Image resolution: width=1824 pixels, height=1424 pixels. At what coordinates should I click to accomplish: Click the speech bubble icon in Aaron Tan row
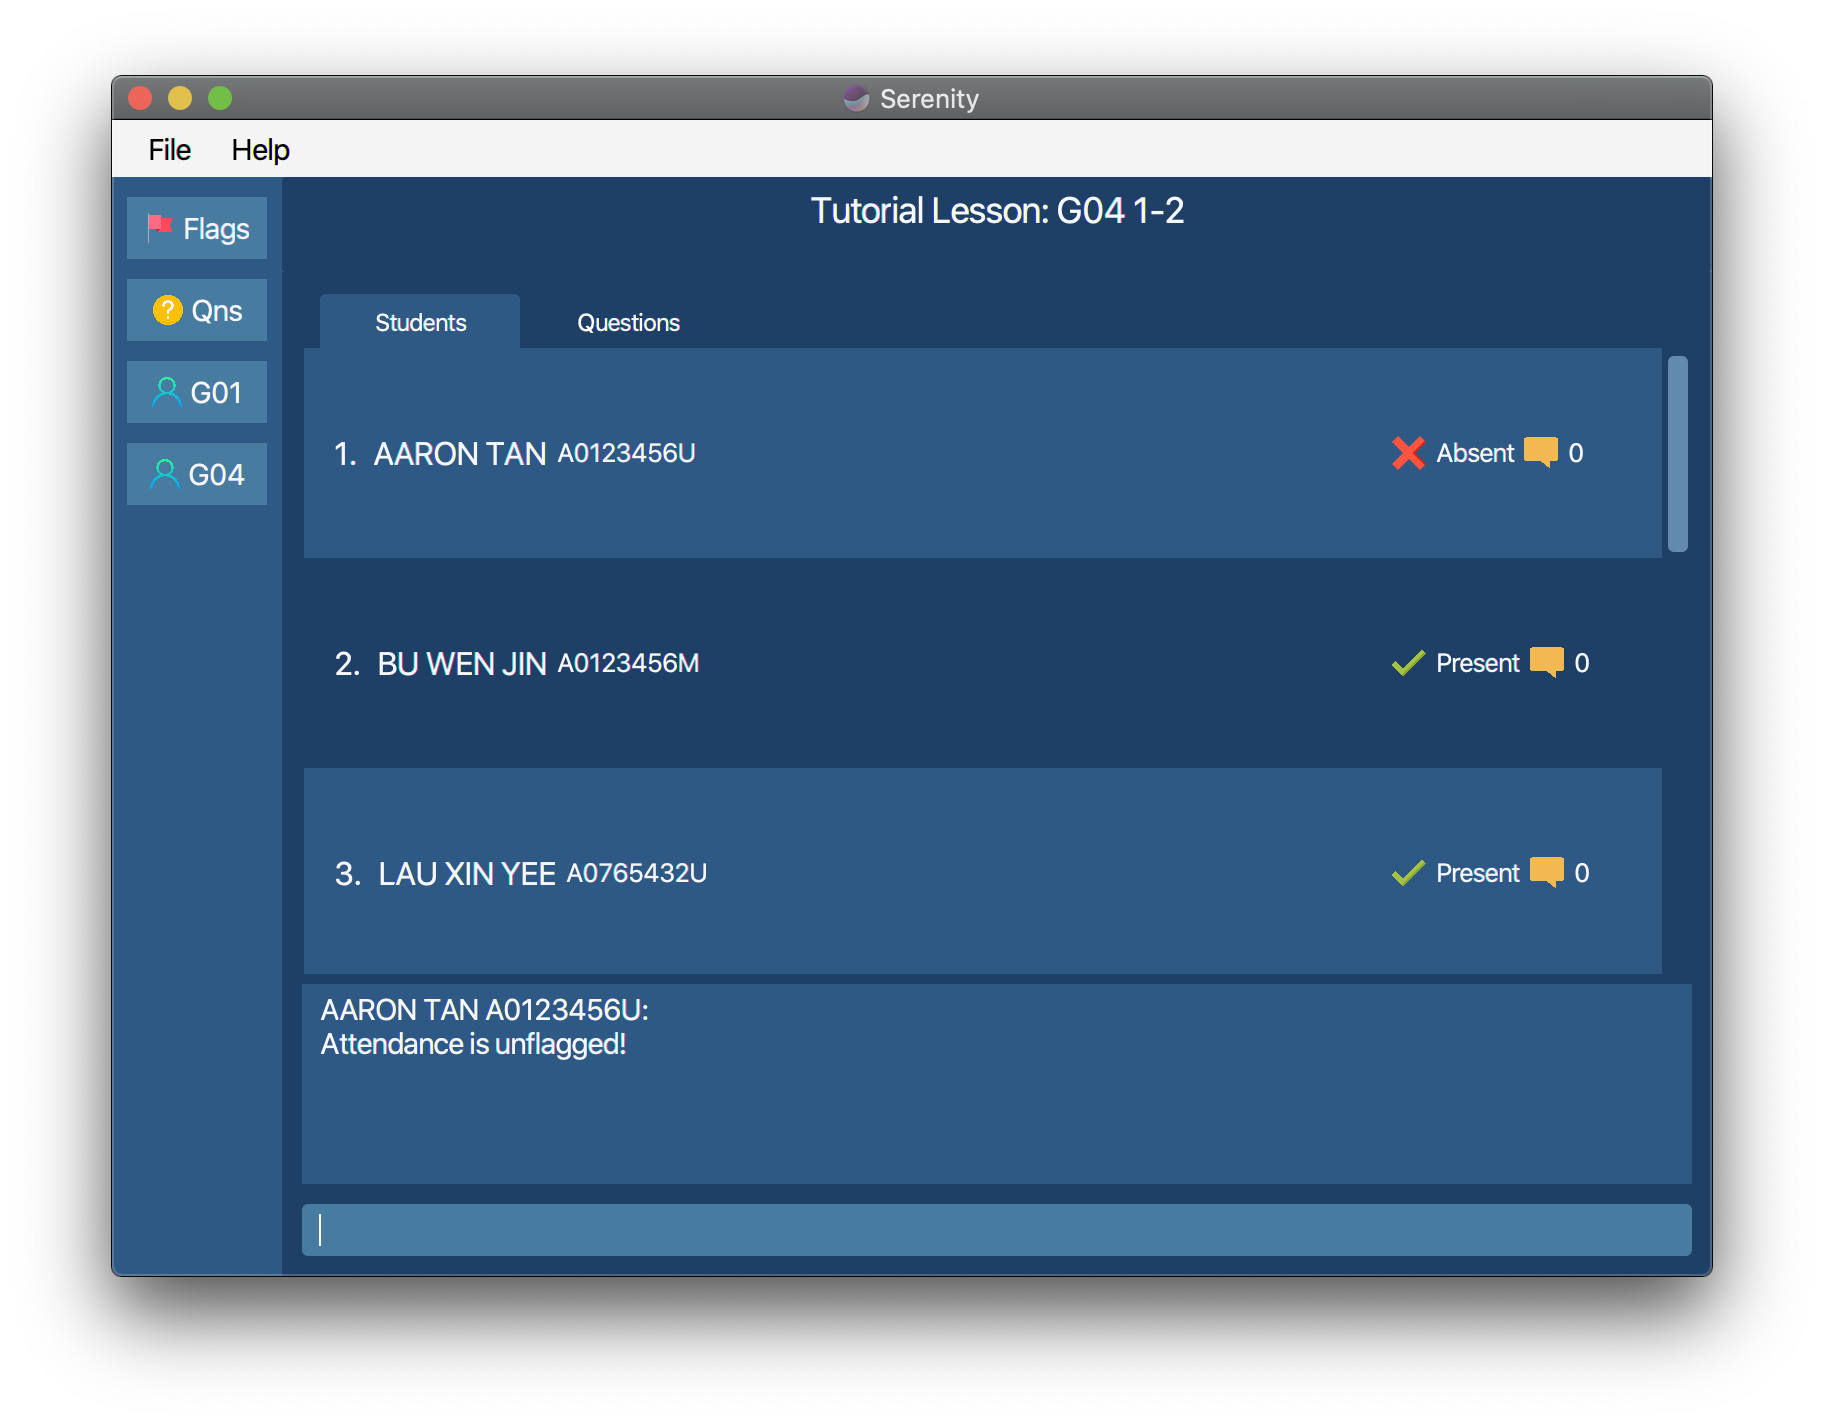1541,452
